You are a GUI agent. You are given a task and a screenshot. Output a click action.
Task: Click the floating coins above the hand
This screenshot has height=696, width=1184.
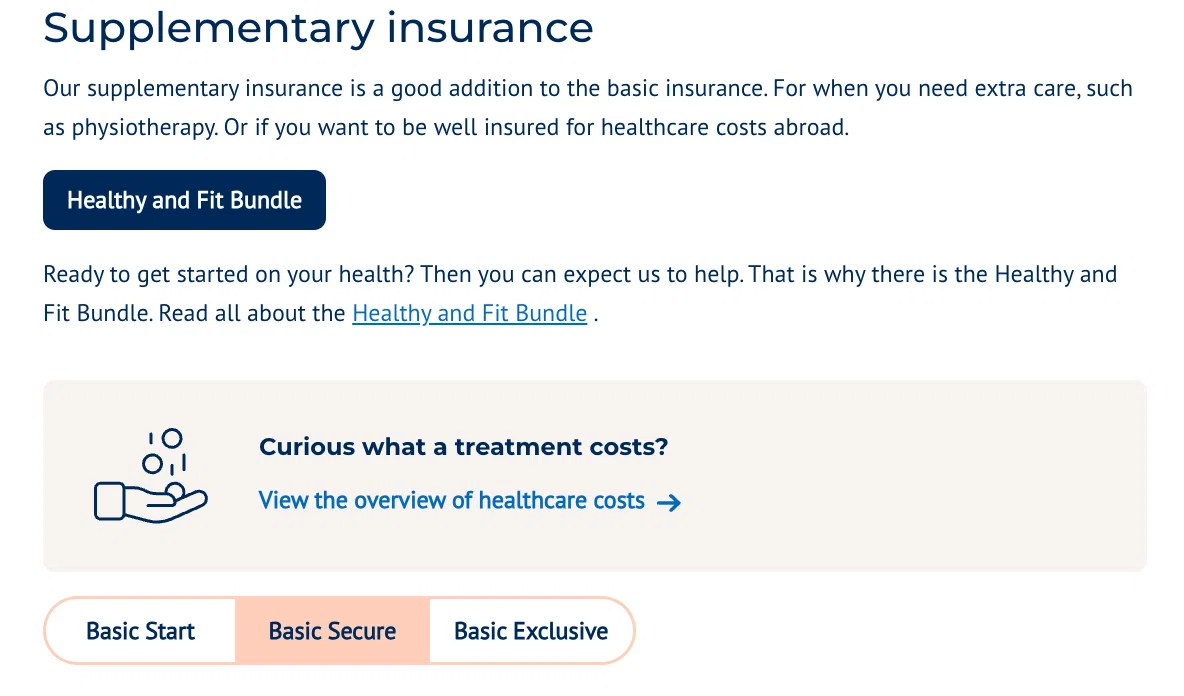[x=165, y=451]
